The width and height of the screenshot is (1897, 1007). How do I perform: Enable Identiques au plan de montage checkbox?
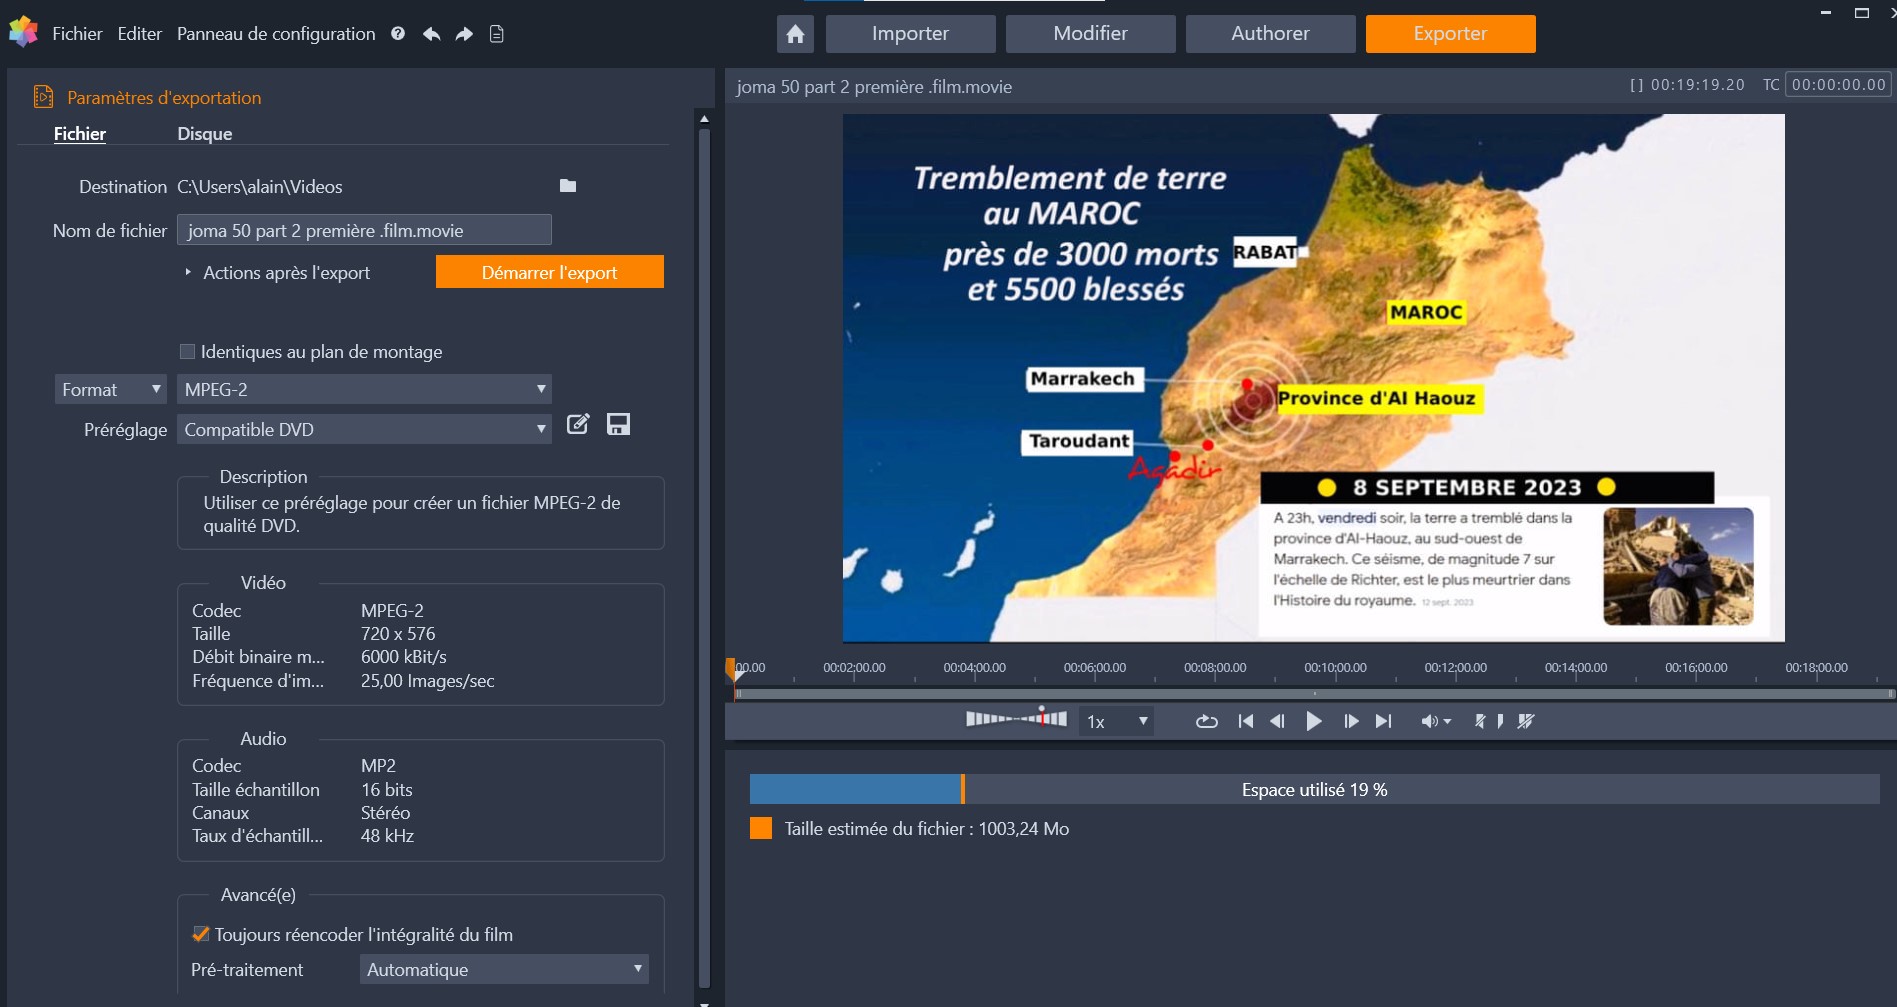click(x=187, y=351)
